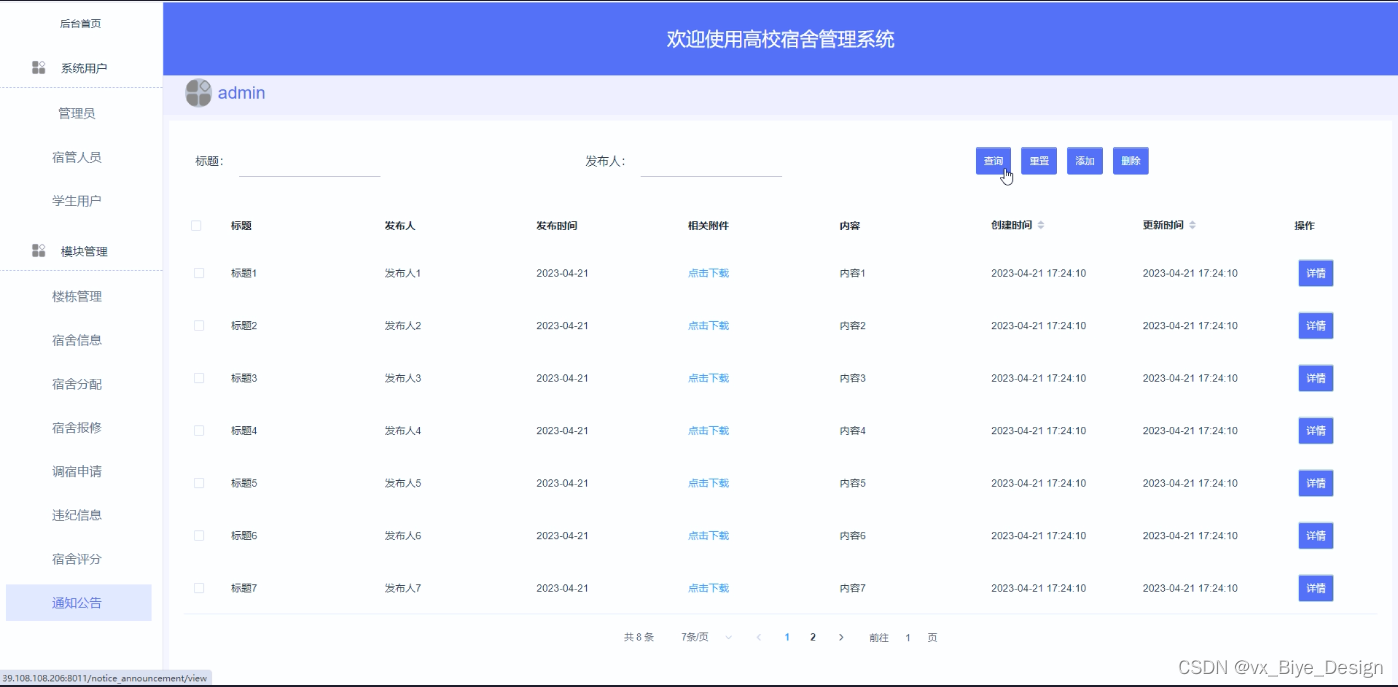
Task: Click the 删除 delete button
Action: coord(1131,161)
